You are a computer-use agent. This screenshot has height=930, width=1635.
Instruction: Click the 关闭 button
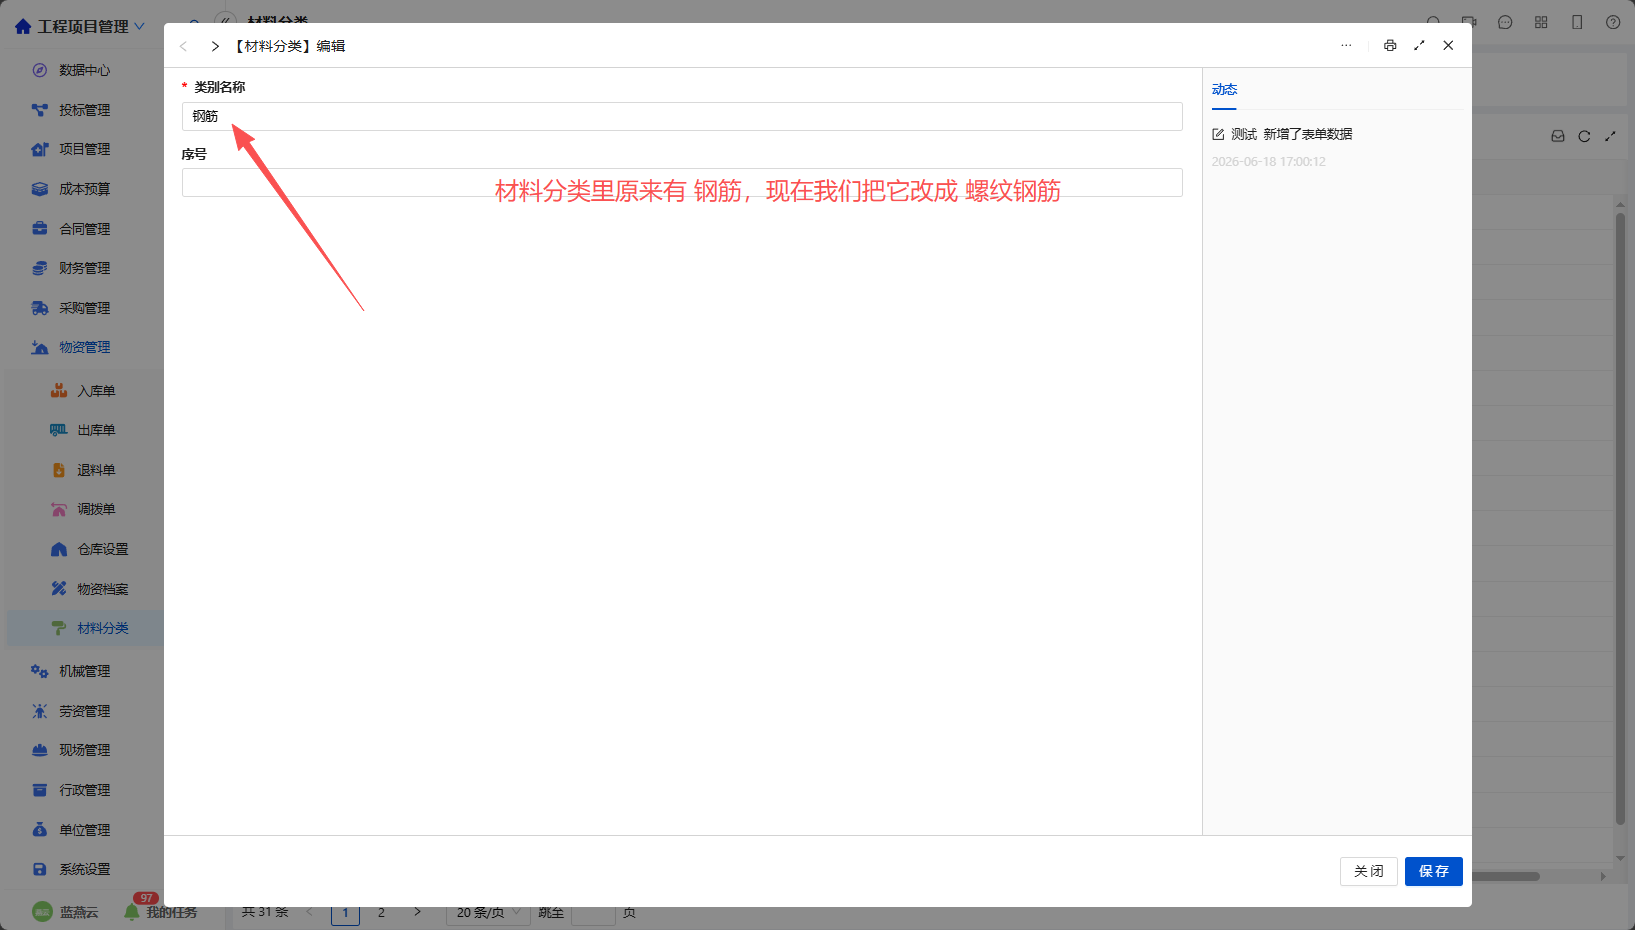point(1368,871)
